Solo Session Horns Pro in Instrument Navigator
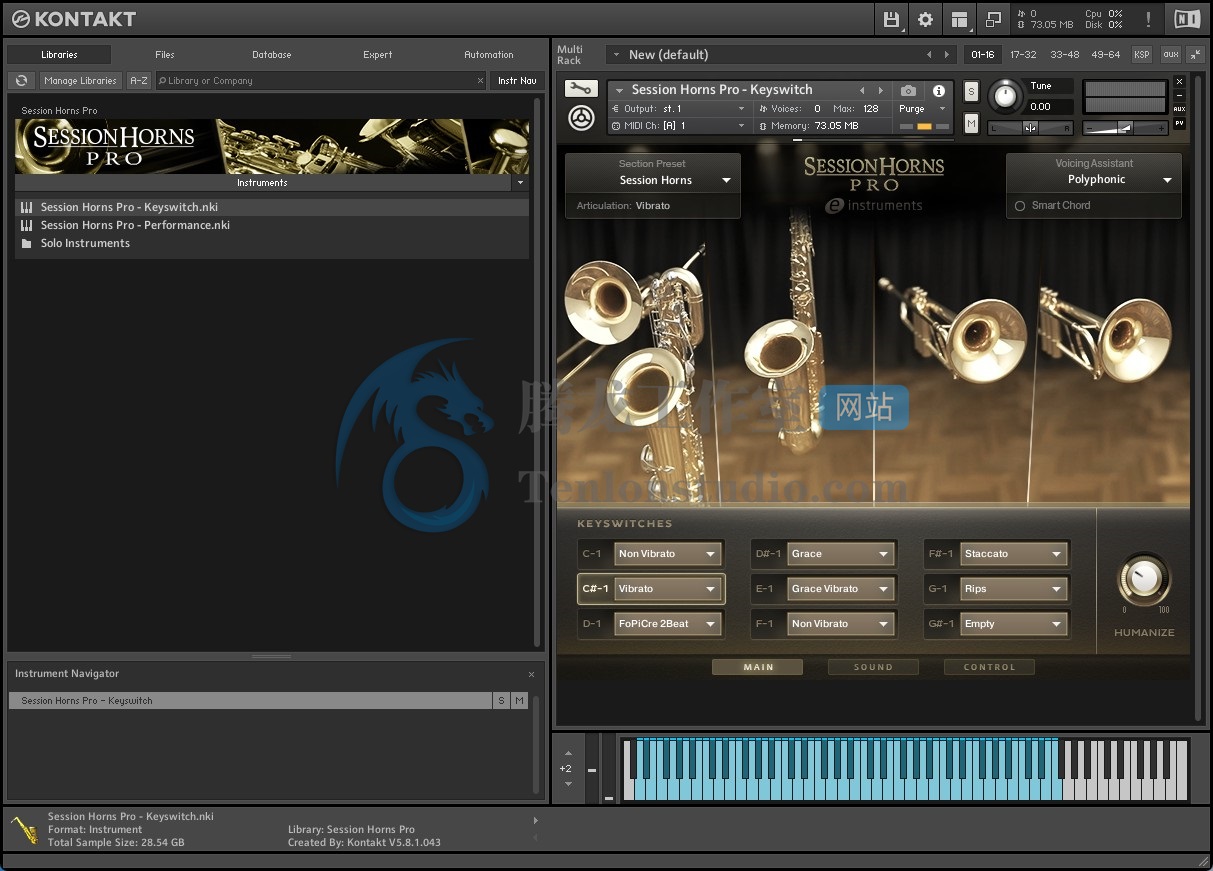1213x871 pixels. point(501,701)
